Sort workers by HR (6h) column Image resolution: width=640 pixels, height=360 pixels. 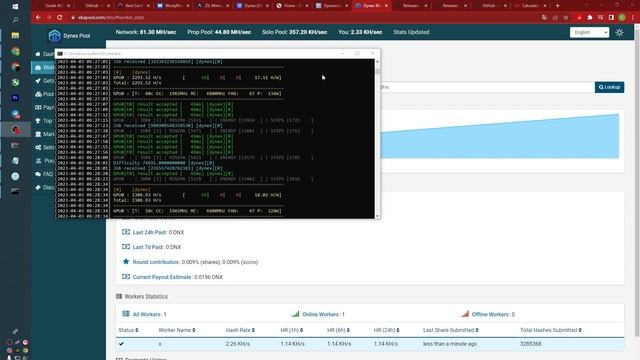[x=338, y=330]
